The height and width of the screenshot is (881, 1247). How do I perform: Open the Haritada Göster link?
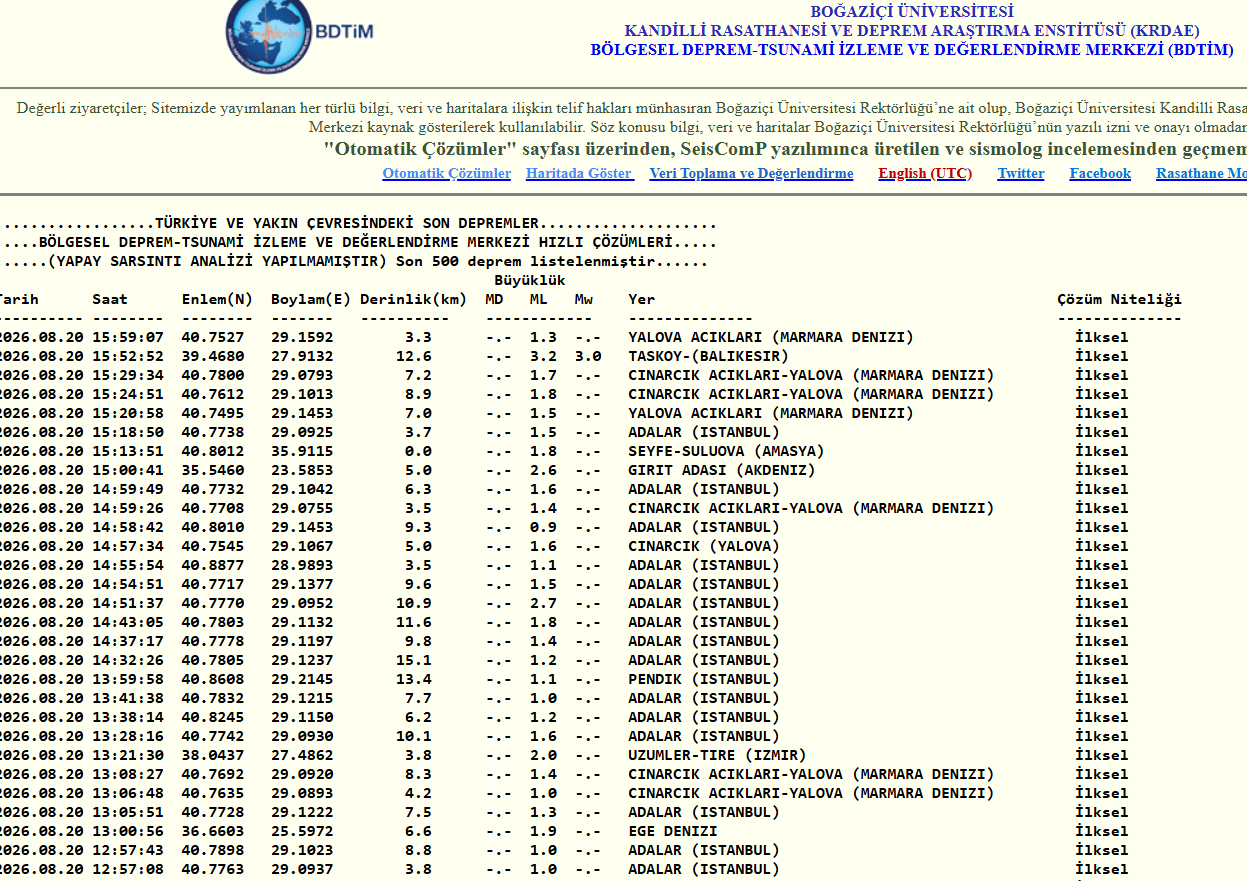(580, 174)
